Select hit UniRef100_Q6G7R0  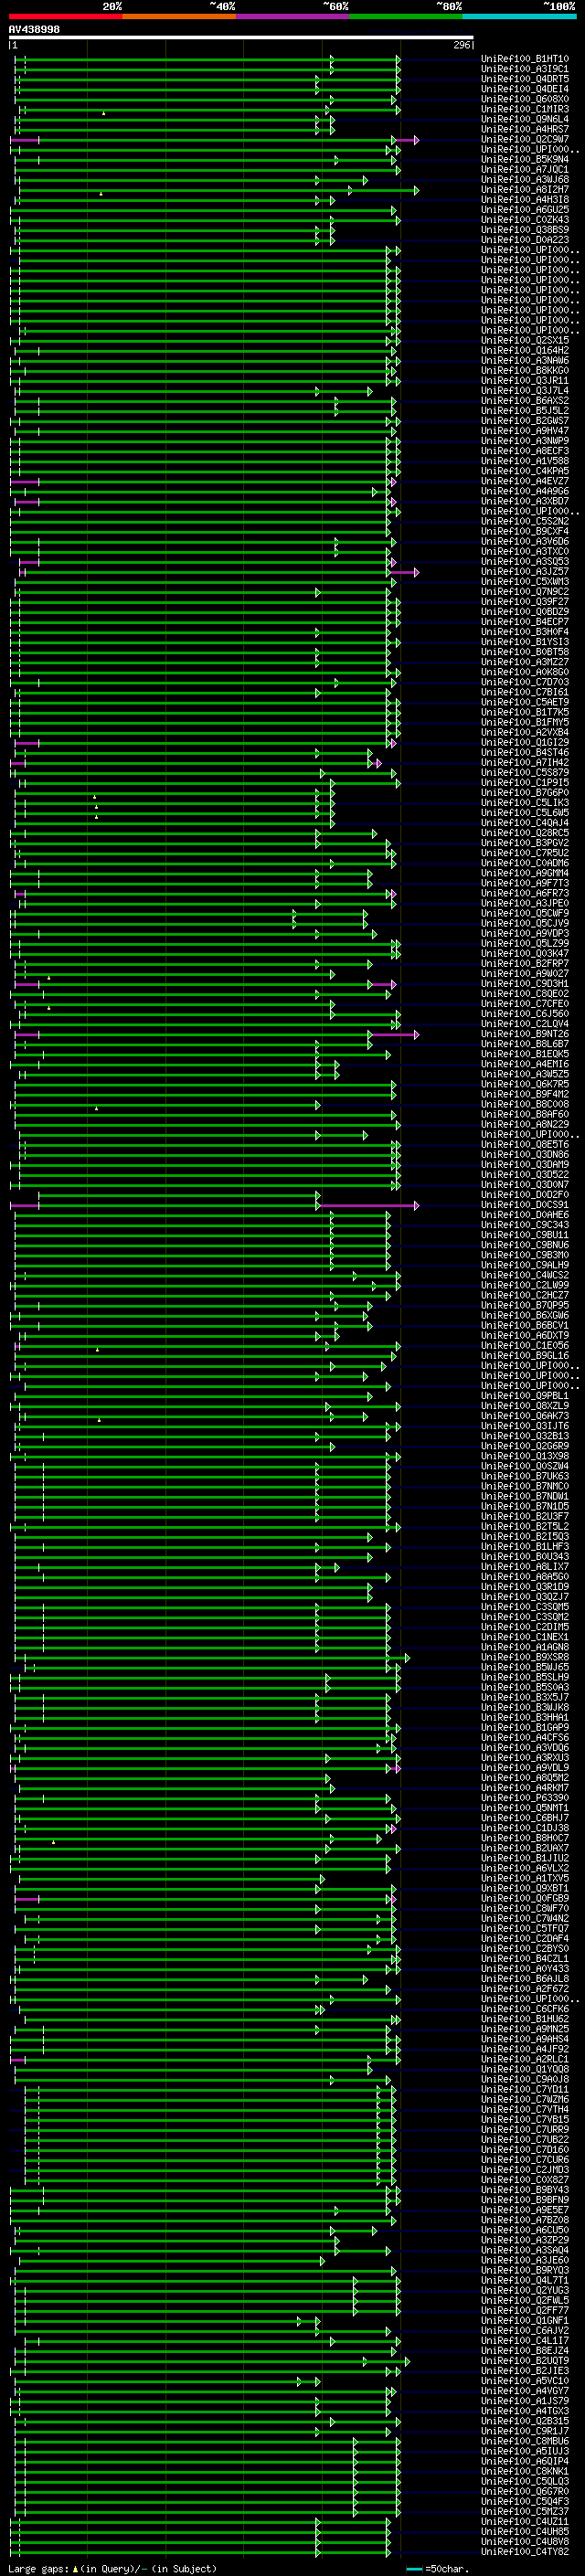click(x=524, y=2490)
